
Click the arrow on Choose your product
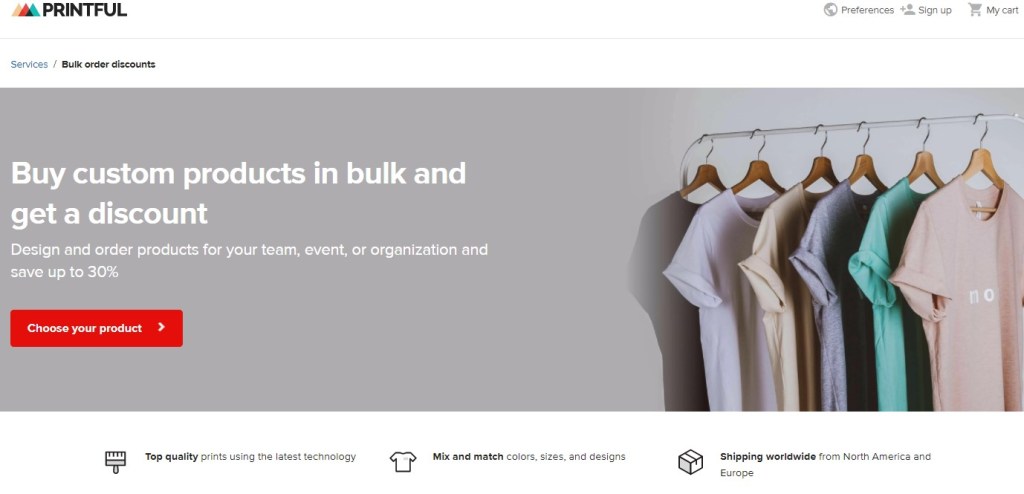pos(162,327)
